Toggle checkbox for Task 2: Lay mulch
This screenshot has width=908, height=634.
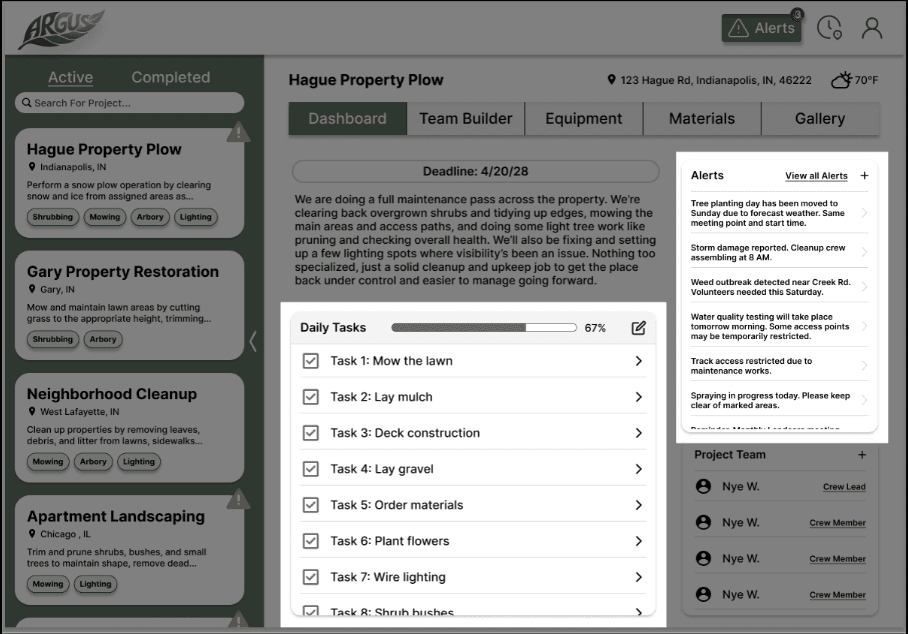tap(311, 397)
